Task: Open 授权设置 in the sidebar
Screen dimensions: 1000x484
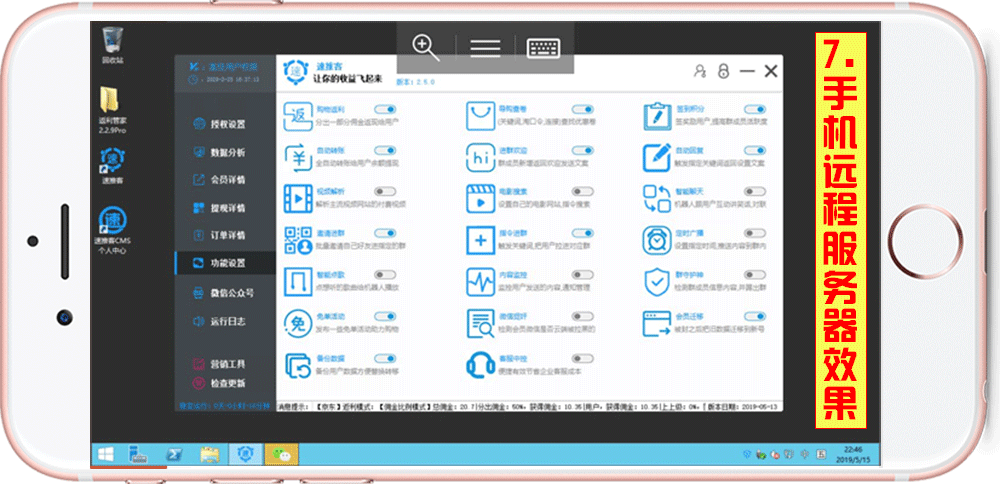Action: coord(225,124)
